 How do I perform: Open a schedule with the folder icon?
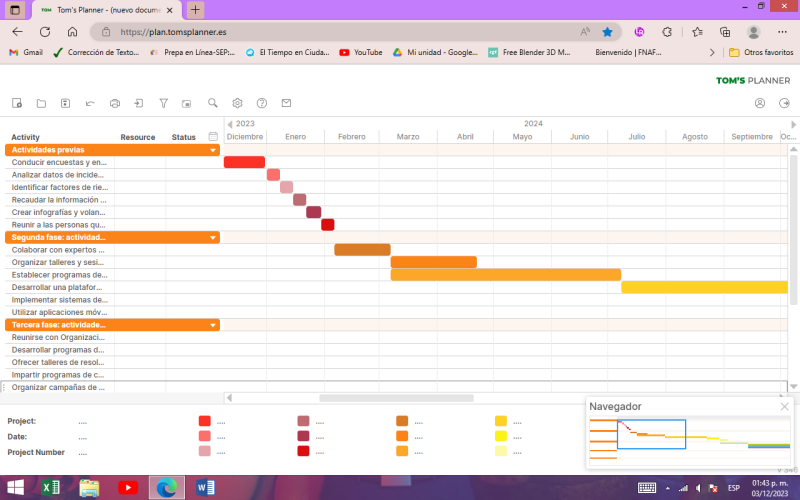coord(41,103)
